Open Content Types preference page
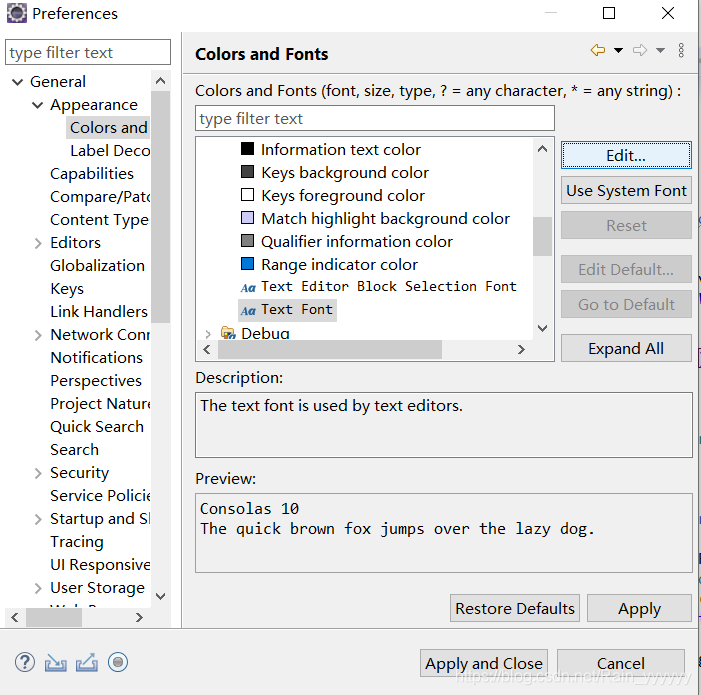701x695 pixels. click(99, 220)
